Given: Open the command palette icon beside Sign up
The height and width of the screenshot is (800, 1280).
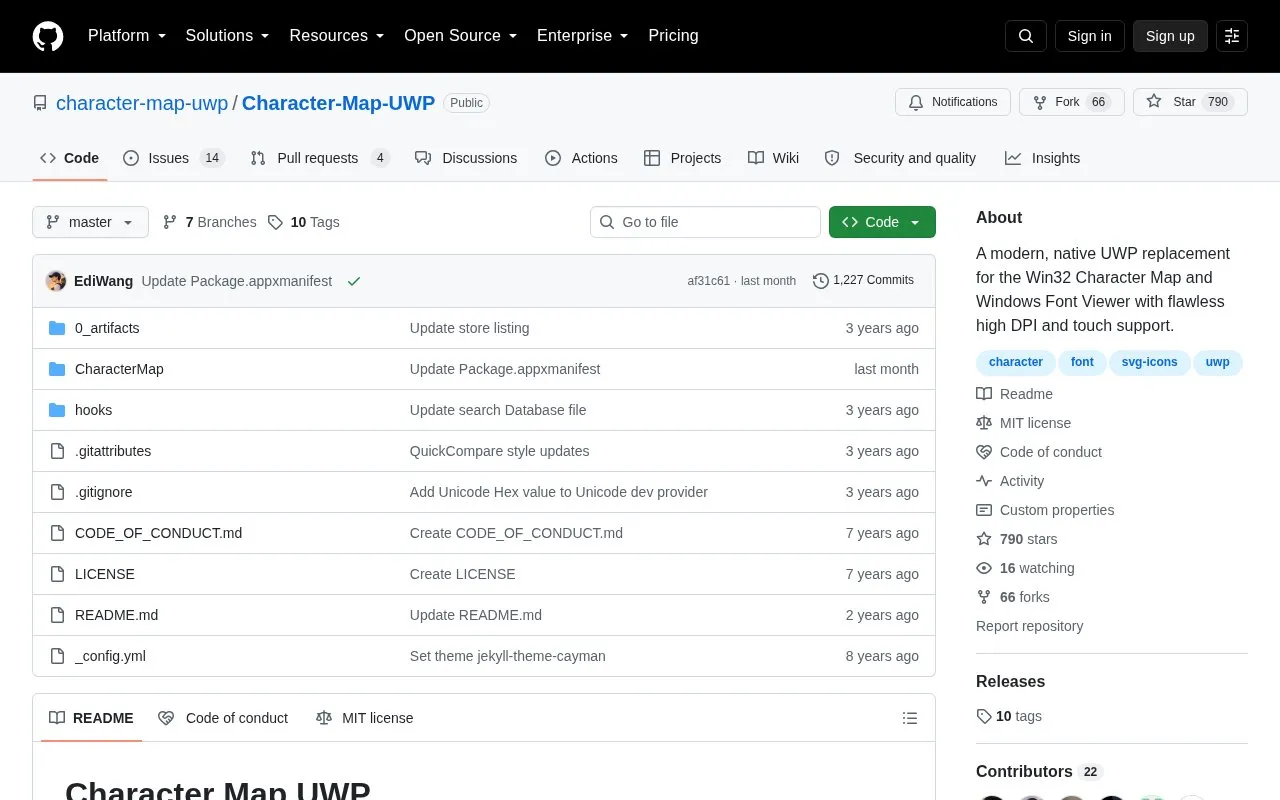Looking at the screenshot, I should [x=1232, y=36].
